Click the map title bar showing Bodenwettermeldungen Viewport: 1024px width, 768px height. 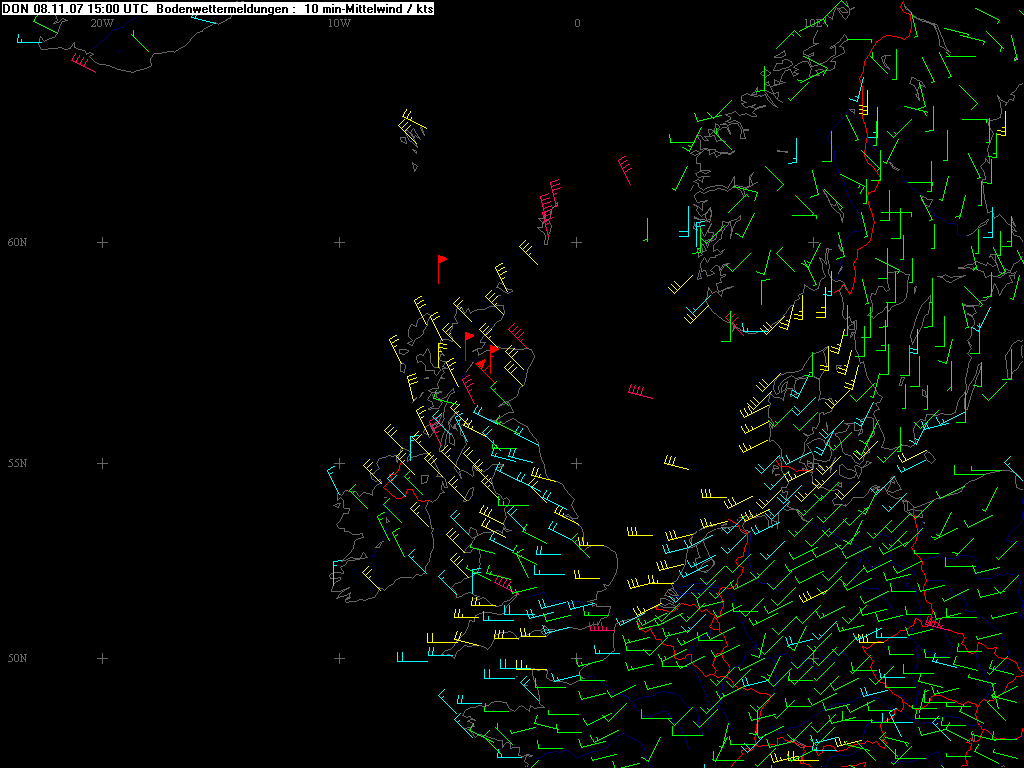pos(218,8)
